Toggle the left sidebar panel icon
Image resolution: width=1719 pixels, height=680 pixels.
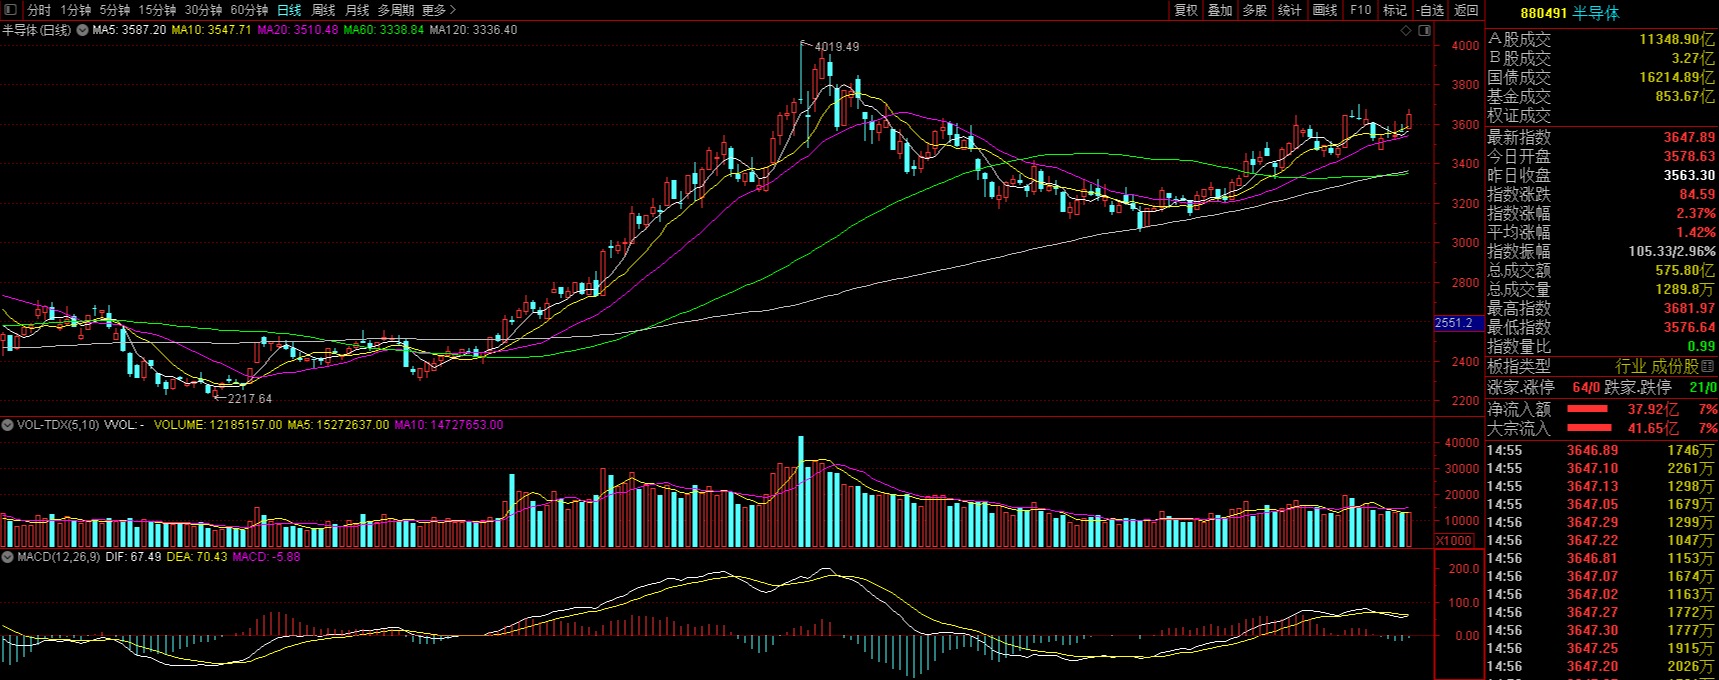pos(11,10)
